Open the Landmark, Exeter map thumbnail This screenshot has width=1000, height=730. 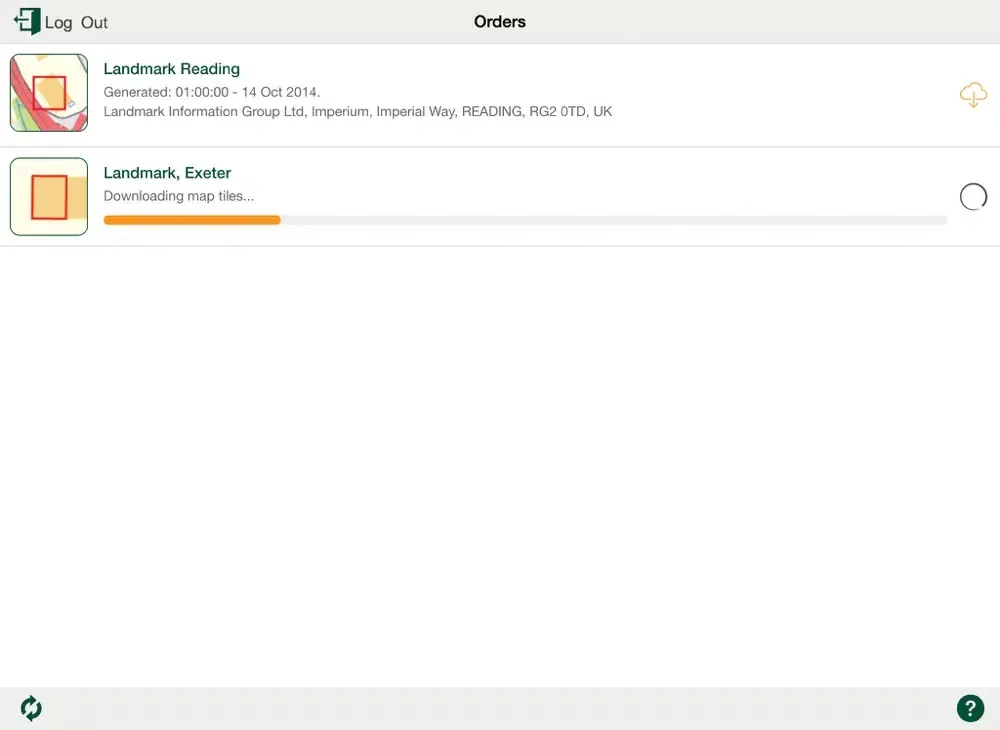(49, 196)
